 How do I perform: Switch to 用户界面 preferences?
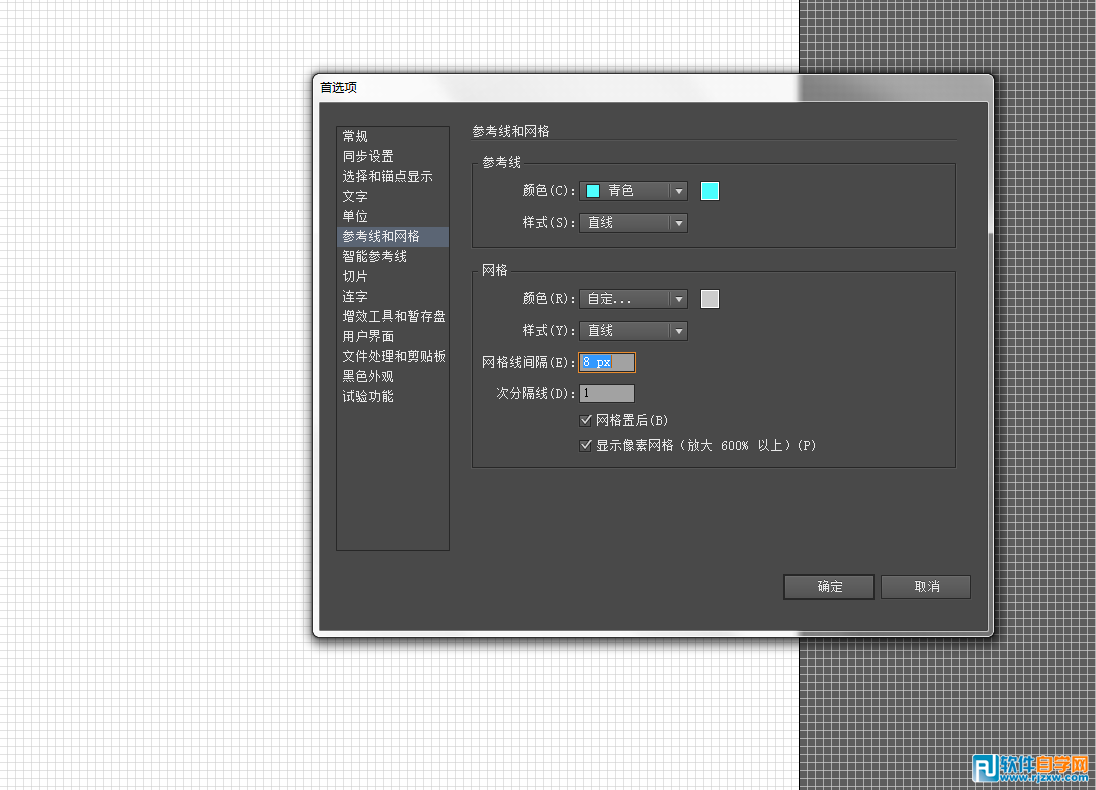tap(368, 336)
